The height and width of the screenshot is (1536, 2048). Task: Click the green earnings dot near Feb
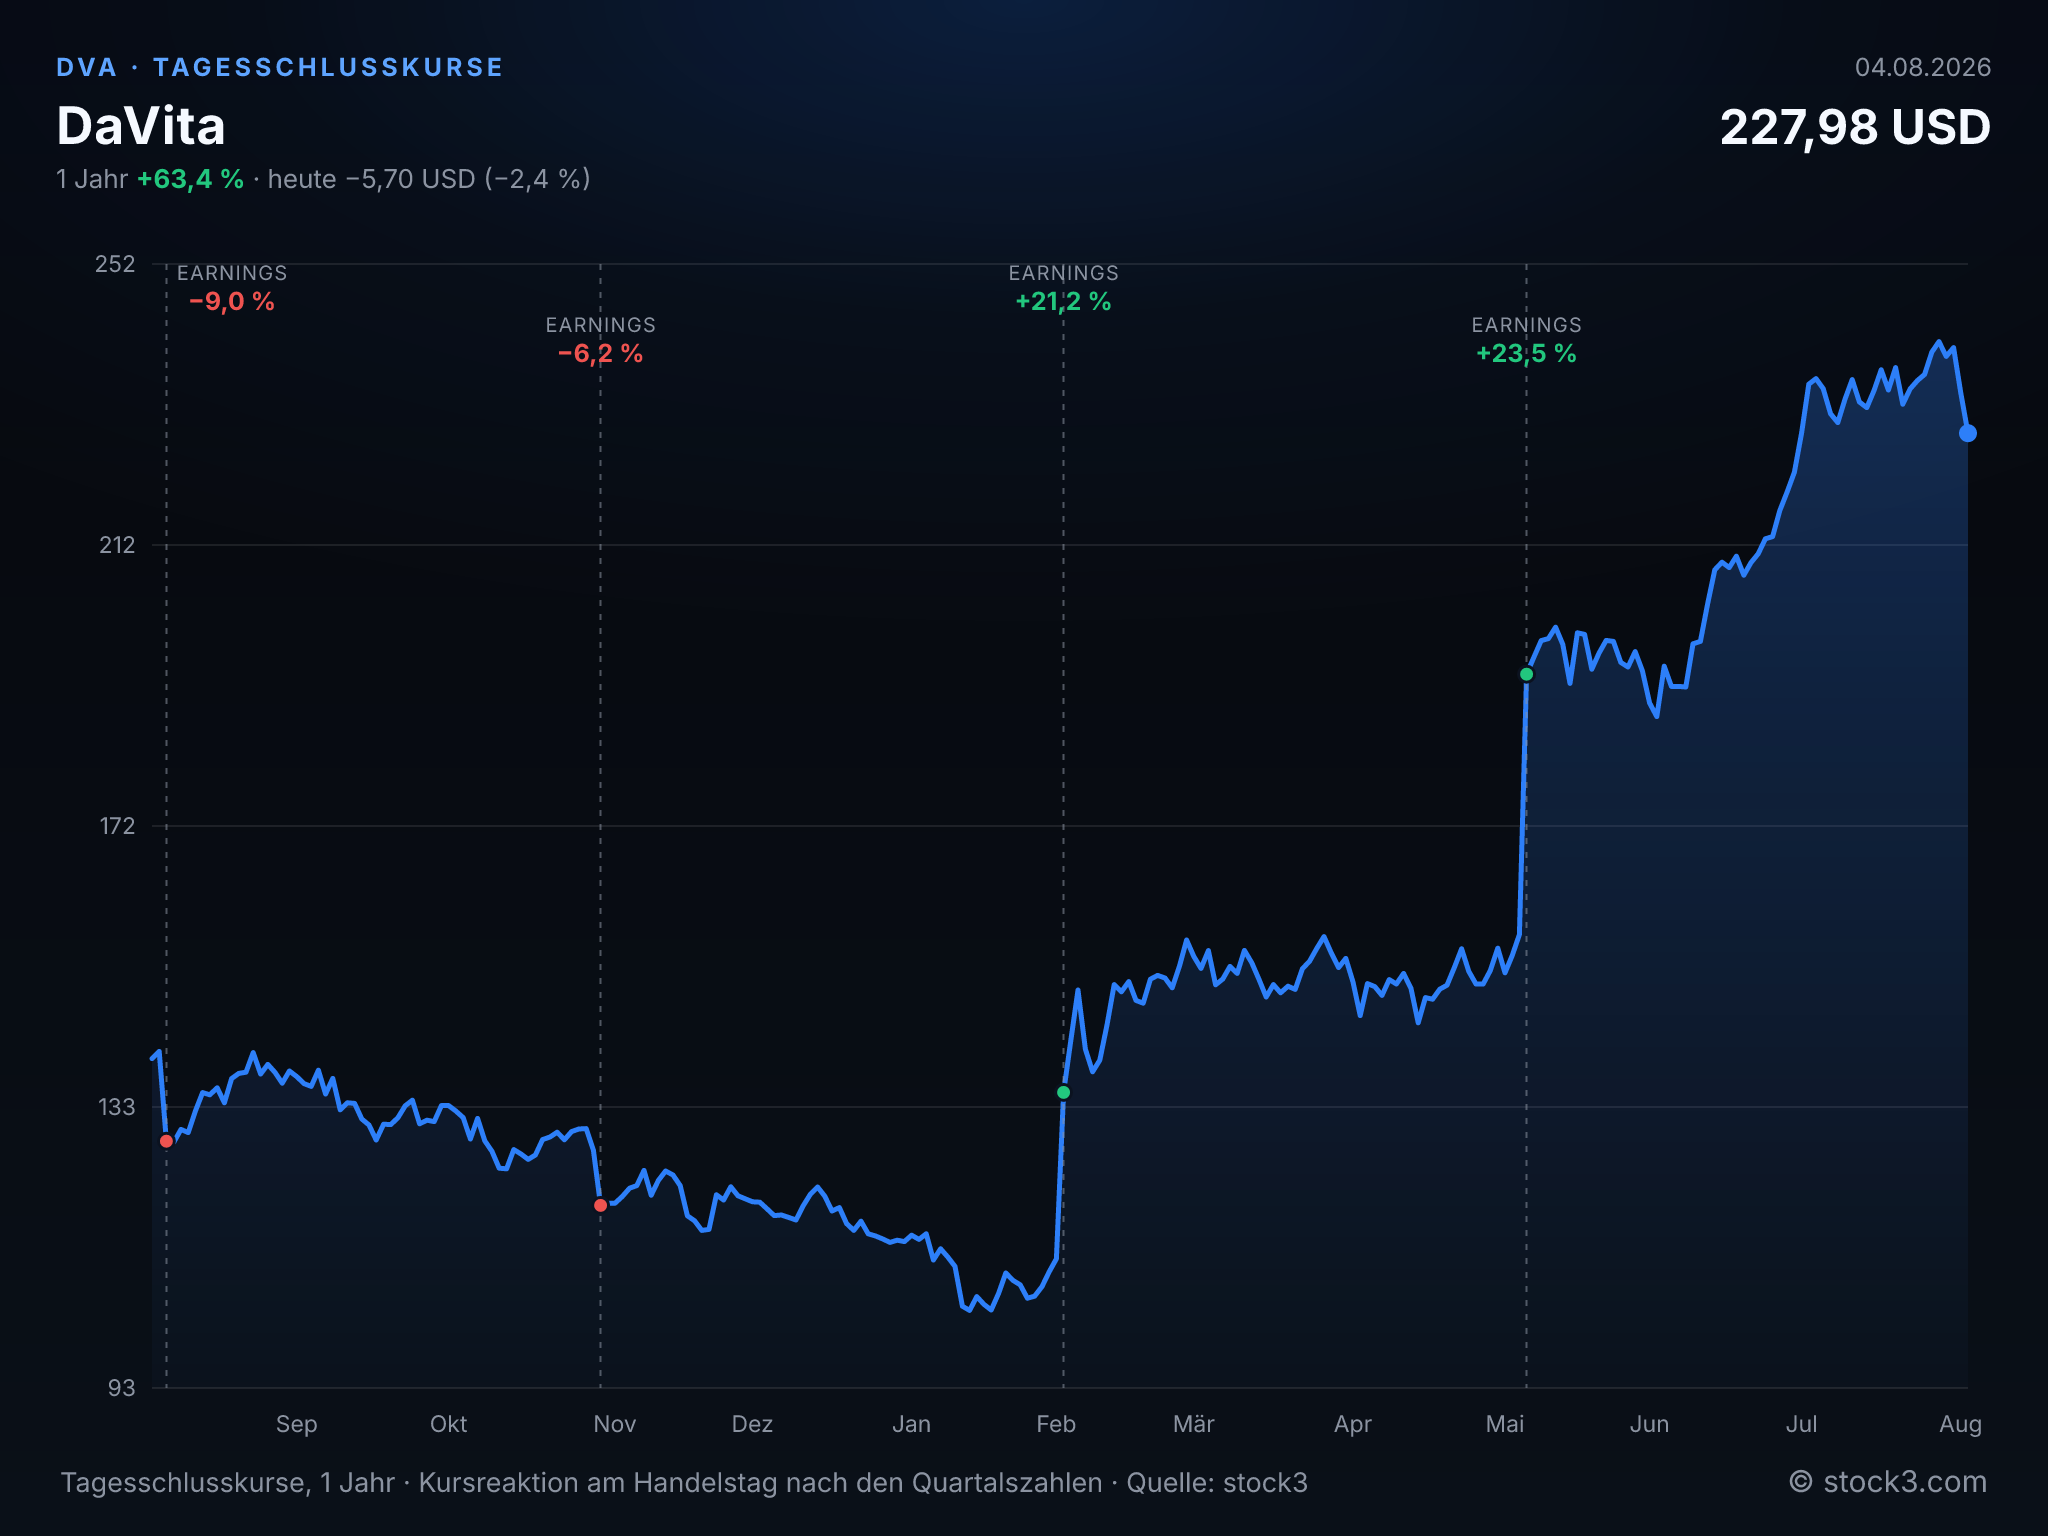[1063, 1092]
